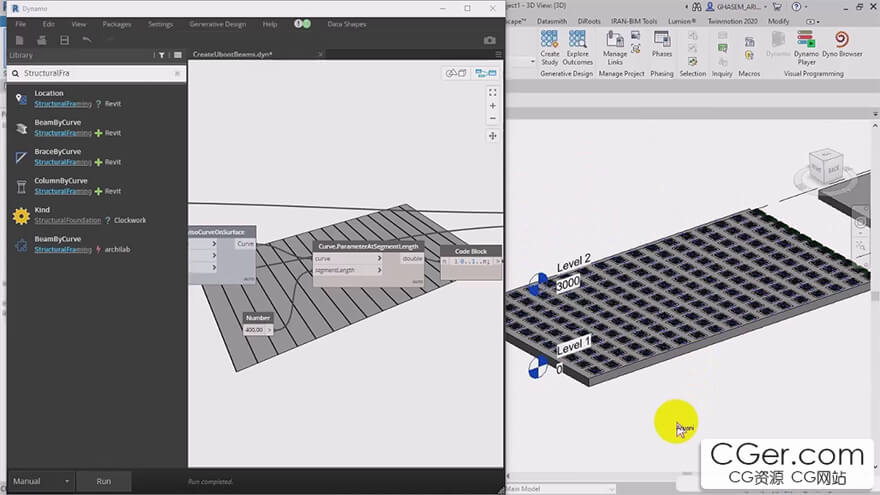Click the Revit shopping cart icon
880x495 pixels.
pos(777,7)
